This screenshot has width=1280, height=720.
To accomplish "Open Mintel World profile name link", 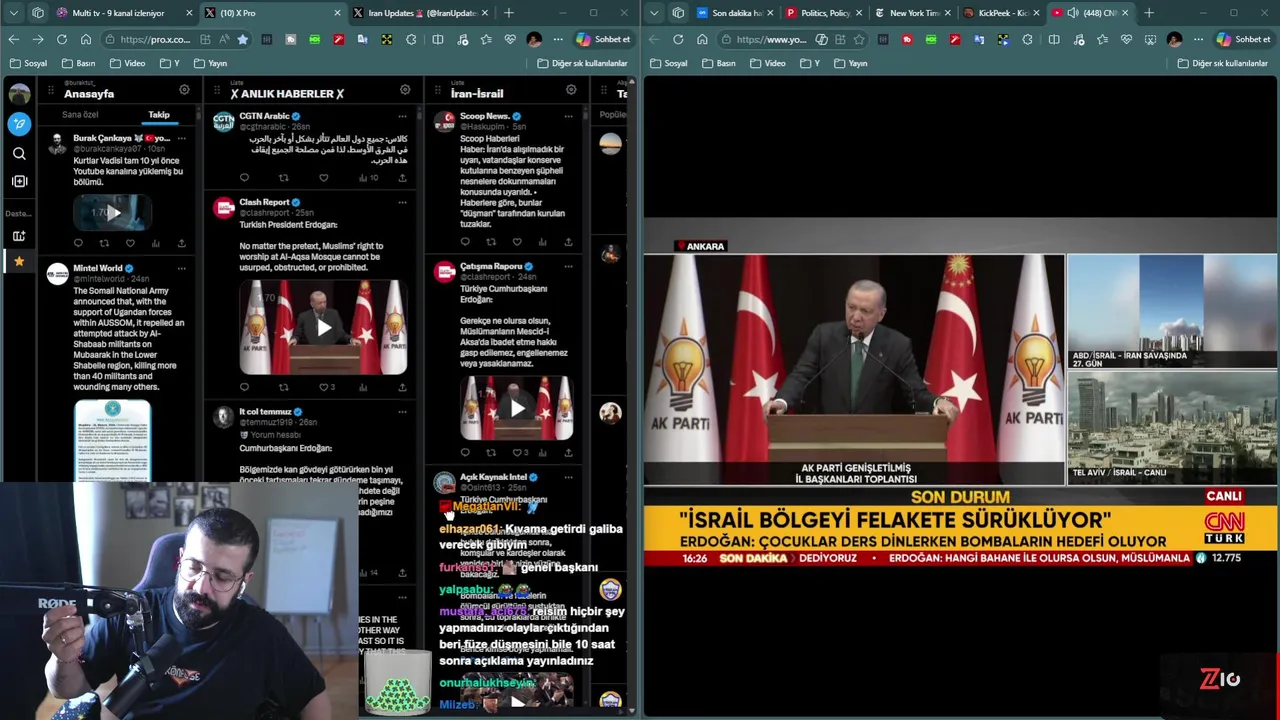I will pyautogui.click(x=97, y=268).
